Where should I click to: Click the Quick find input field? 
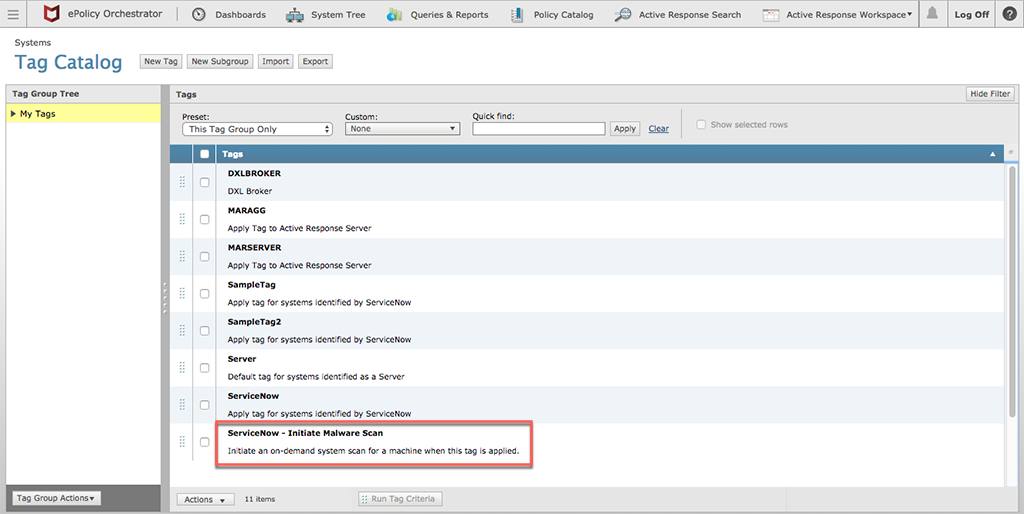coord(539,129)
